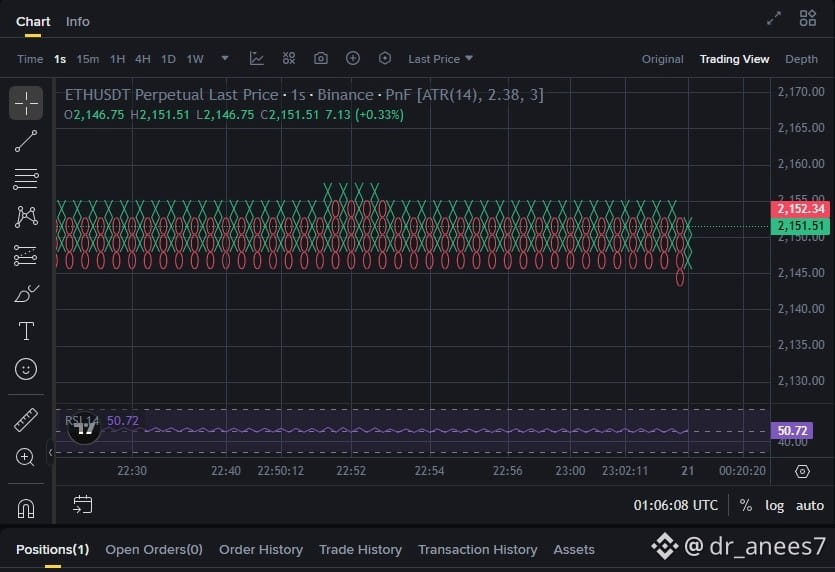Screen dimensions: 835x572
Task: Open the Fibonacci retracement tool
Action: 26,179
